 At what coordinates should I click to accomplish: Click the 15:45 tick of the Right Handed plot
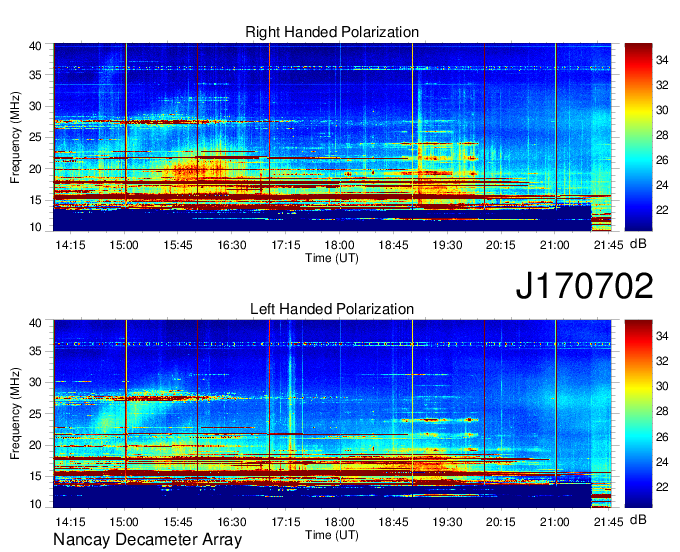(x=178, y=245)
